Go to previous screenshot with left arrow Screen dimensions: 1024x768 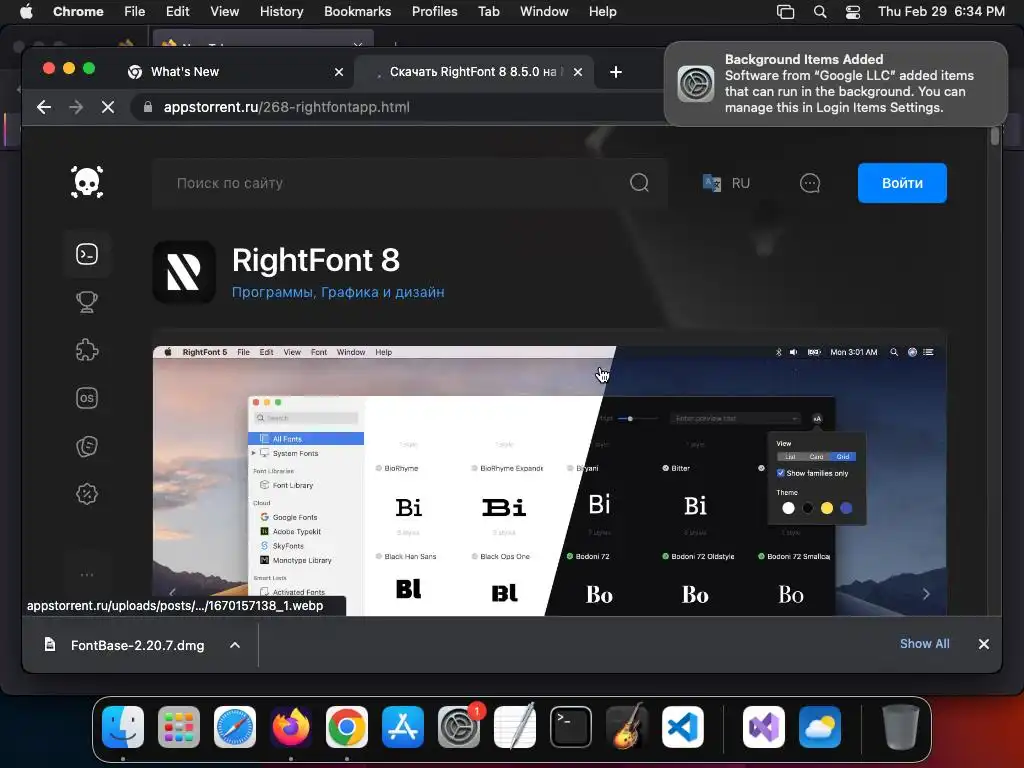(x=172, y=594)
